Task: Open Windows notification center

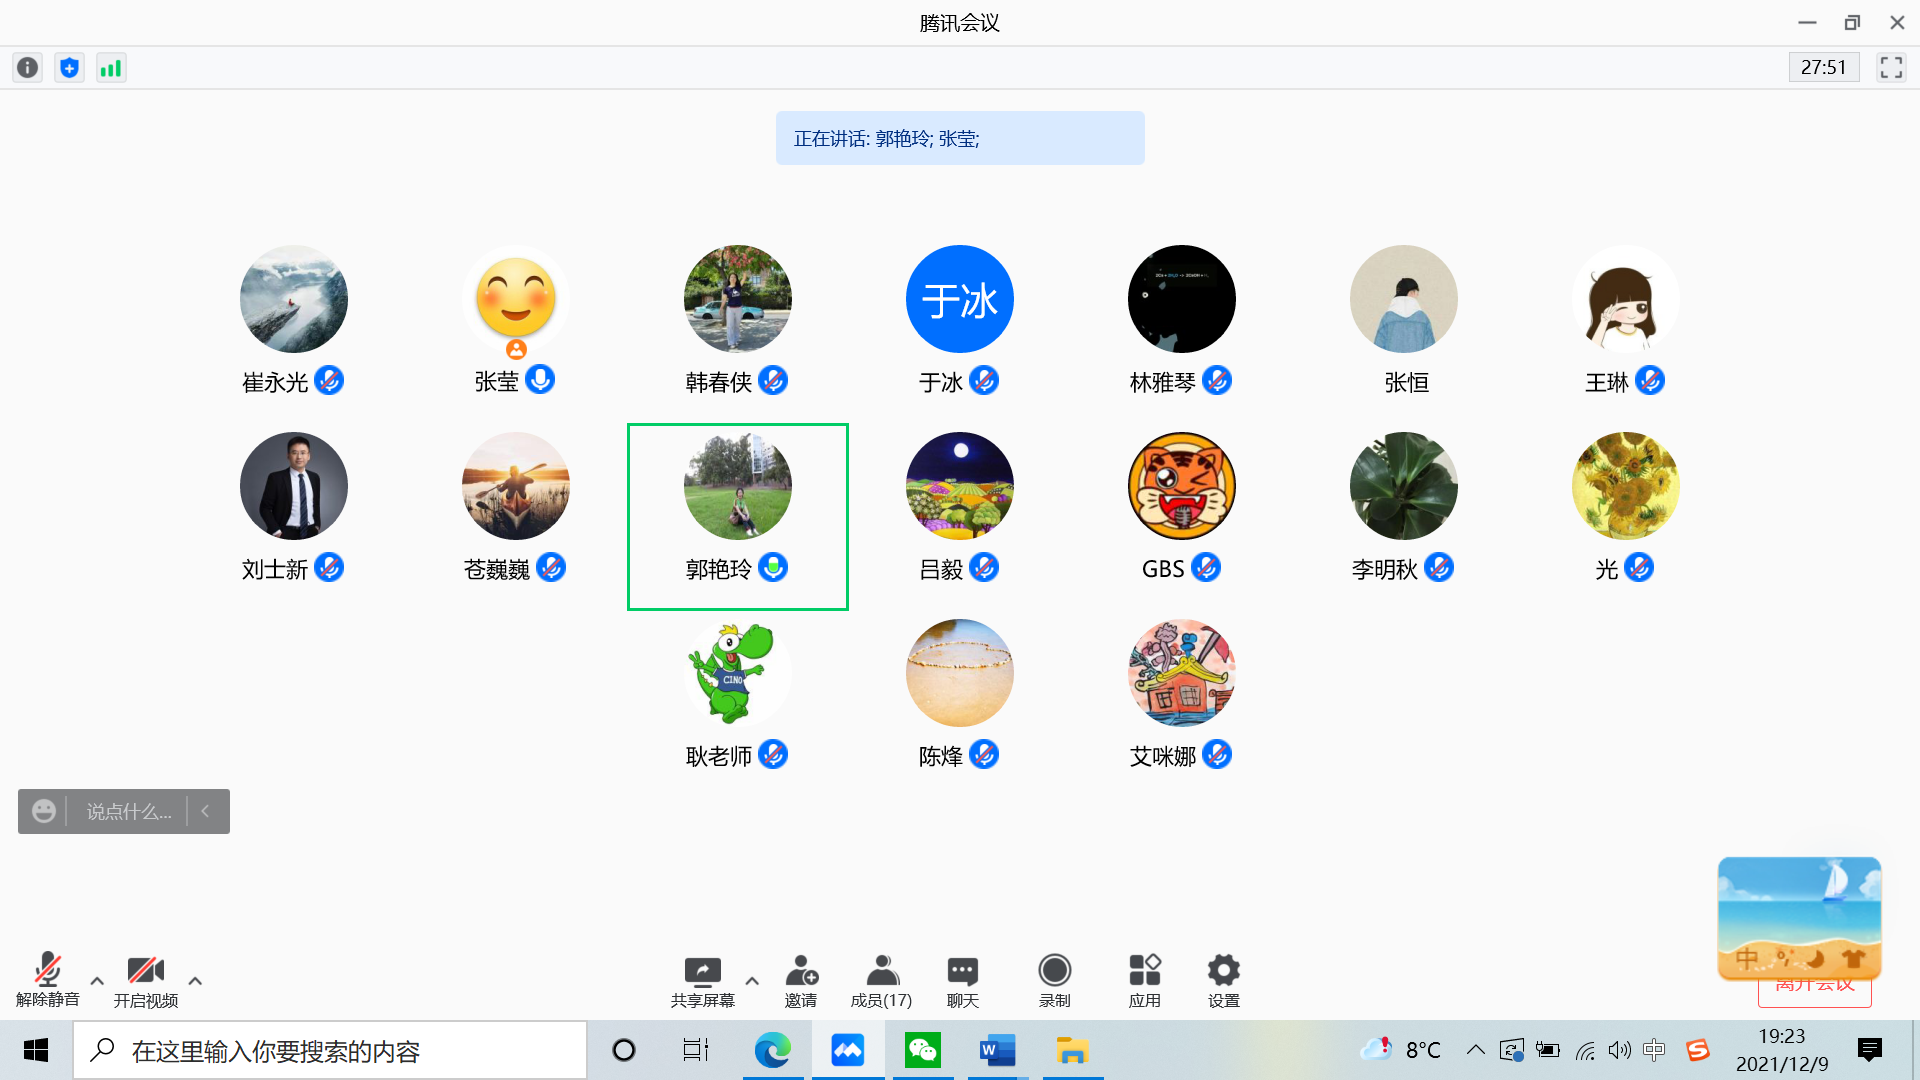Action: point(1869,1050)
